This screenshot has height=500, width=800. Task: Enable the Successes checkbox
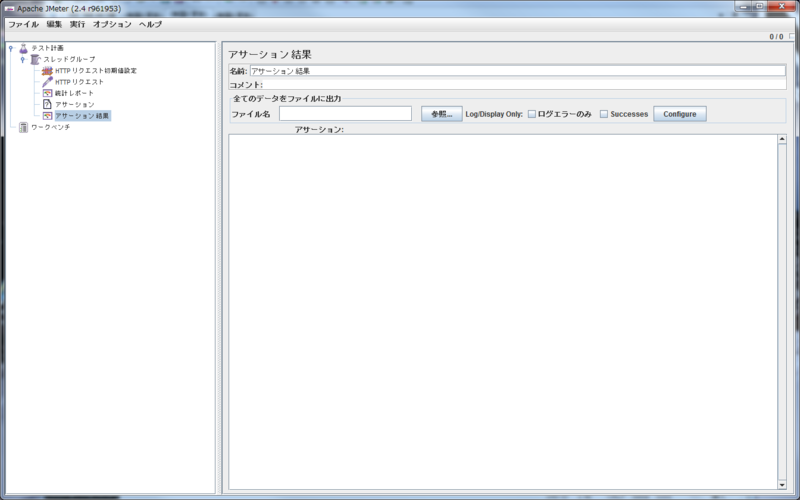point(604,114)
